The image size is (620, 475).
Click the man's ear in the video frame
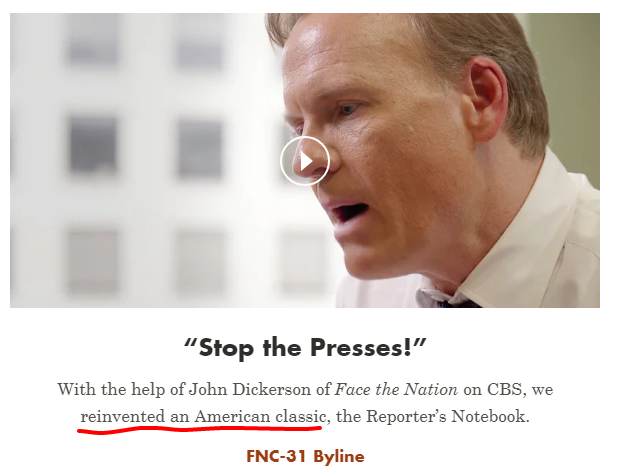tap(485, 99)
